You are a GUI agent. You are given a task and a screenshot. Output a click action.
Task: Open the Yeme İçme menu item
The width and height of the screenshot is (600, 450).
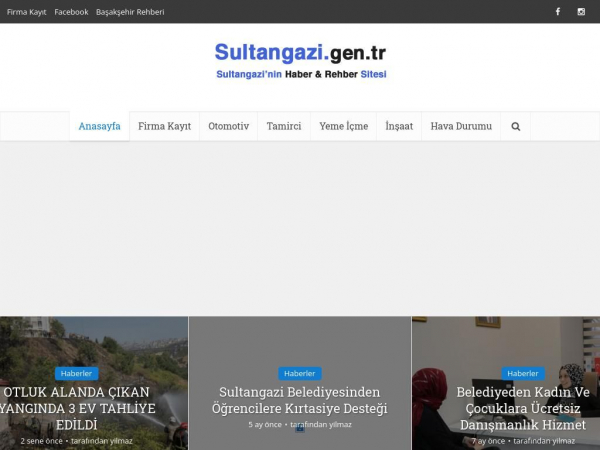tap(344, 126)
